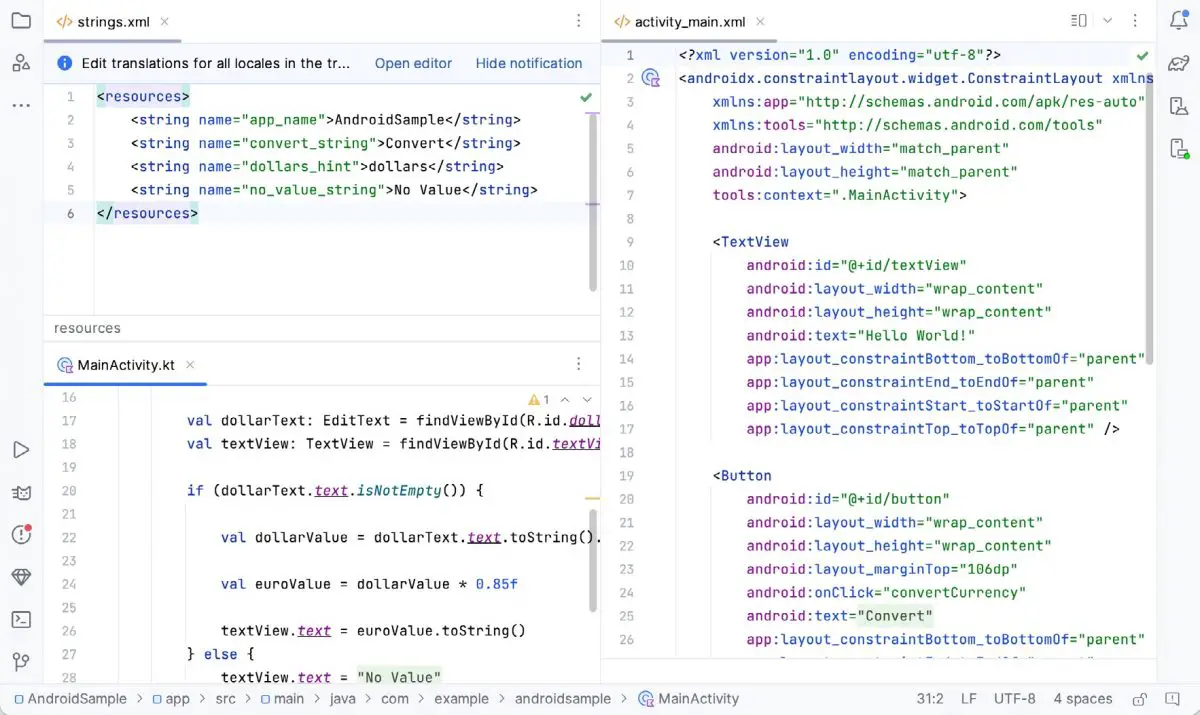The image size is (1200, 715).
Task: Open the Device Manager panel
Action: click(x=1178, y=105)
